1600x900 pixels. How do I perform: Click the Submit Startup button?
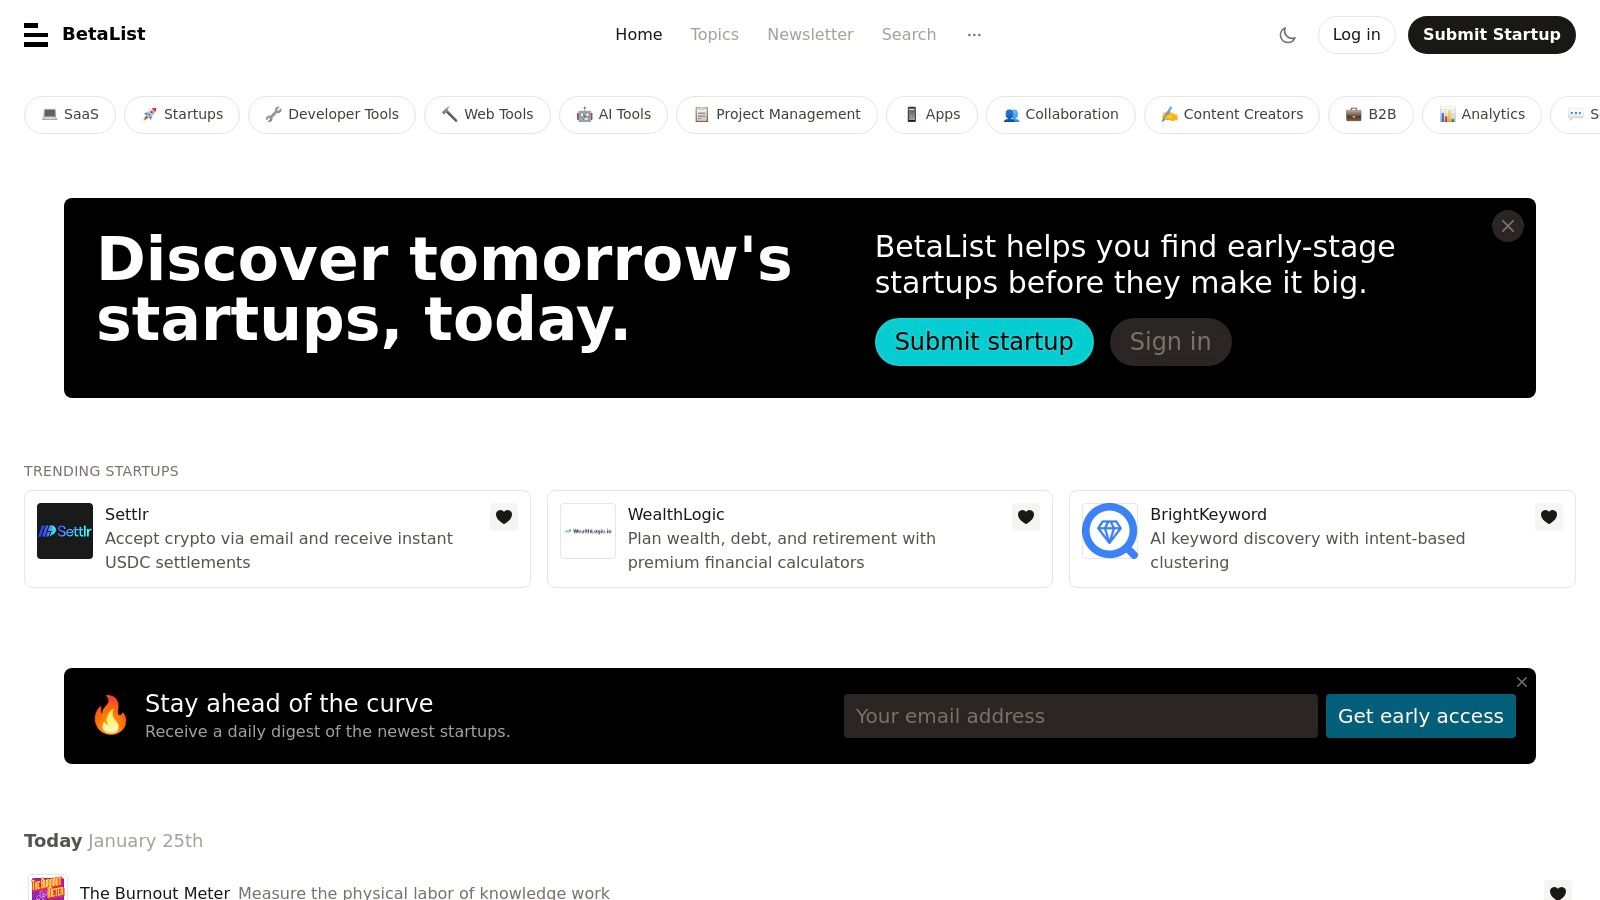click(x=1491, y=35)
